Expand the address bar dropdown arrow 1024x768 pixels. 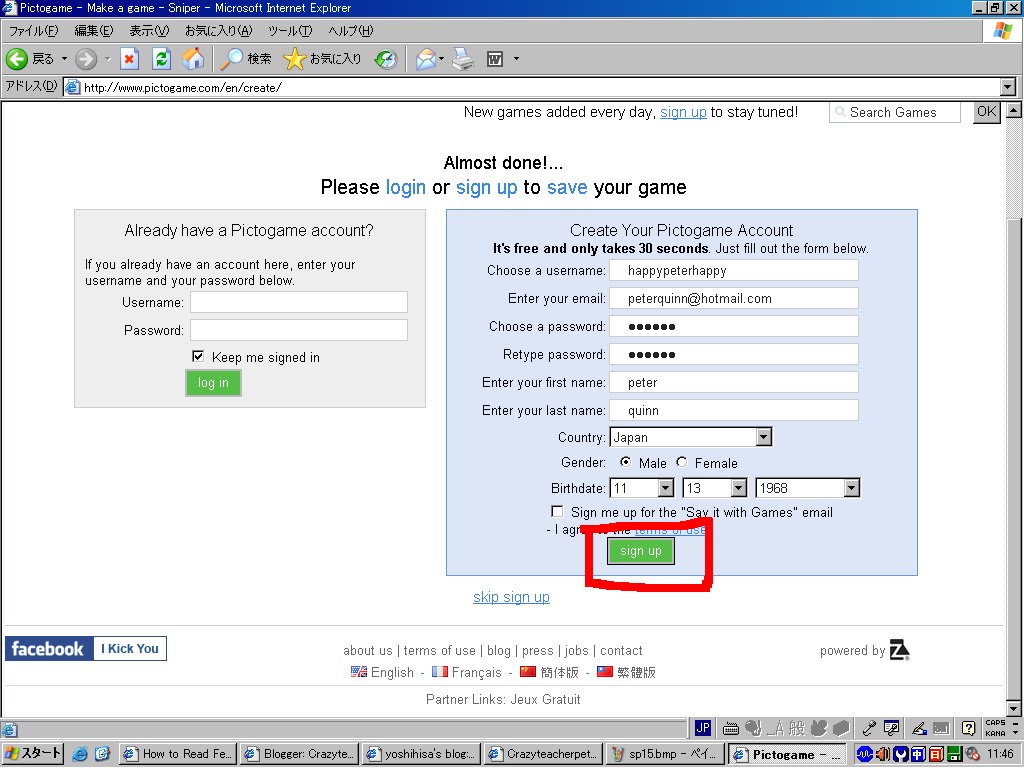coord(1008,87)
